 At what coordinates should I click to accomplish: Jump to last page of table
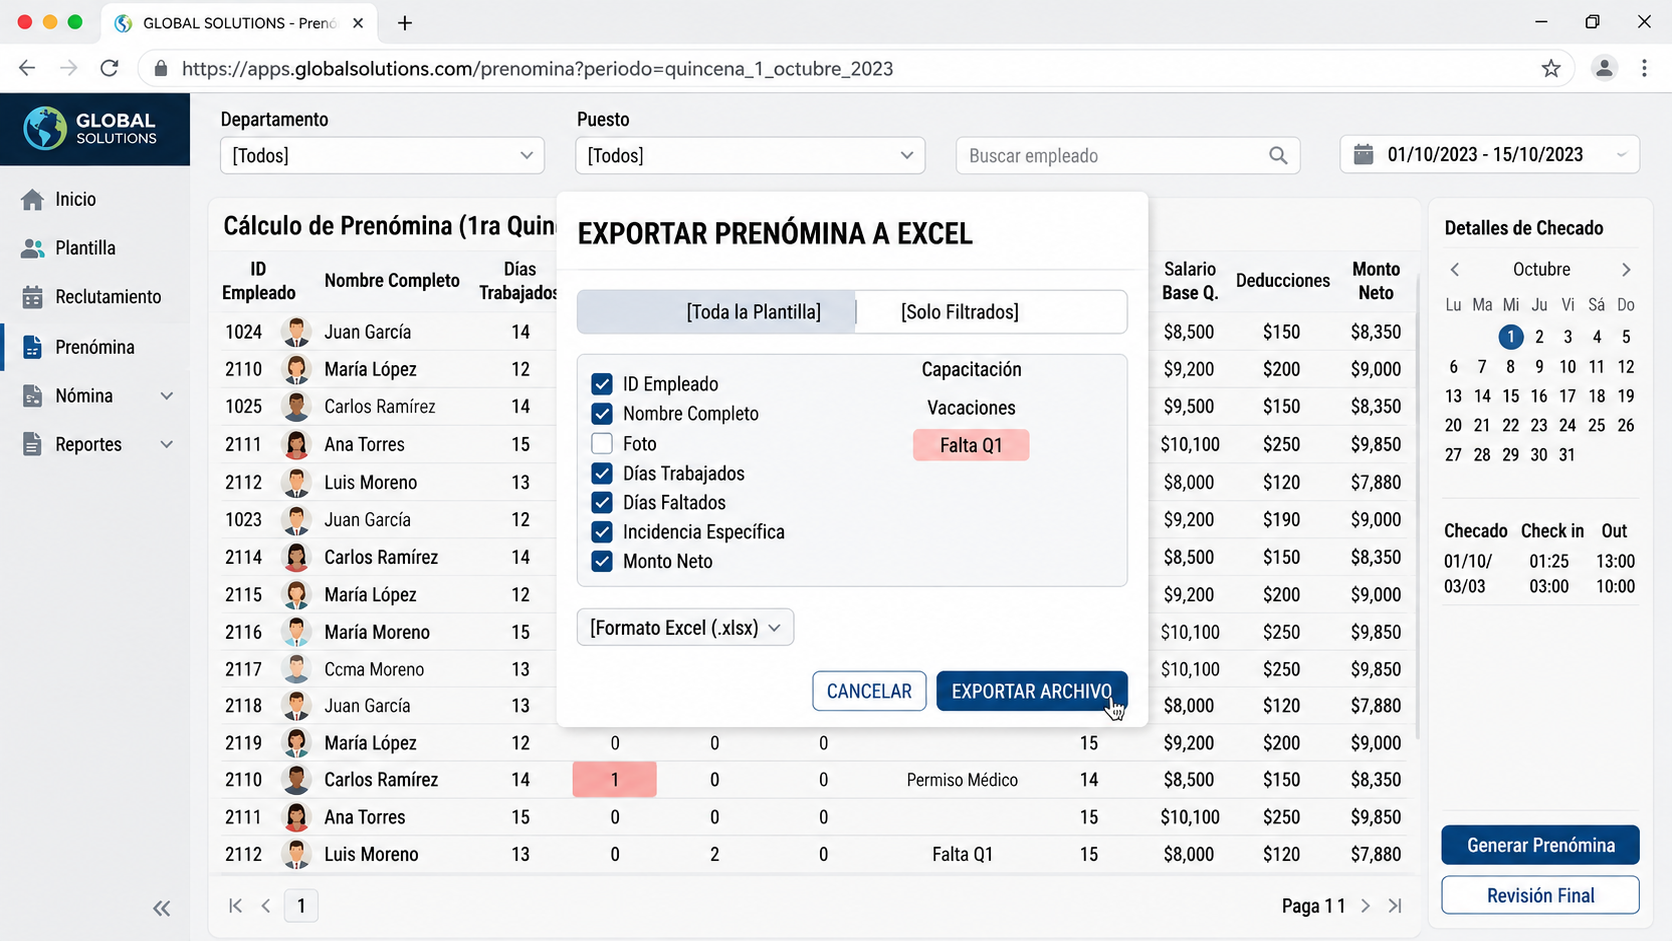(x=1395, y=906)
